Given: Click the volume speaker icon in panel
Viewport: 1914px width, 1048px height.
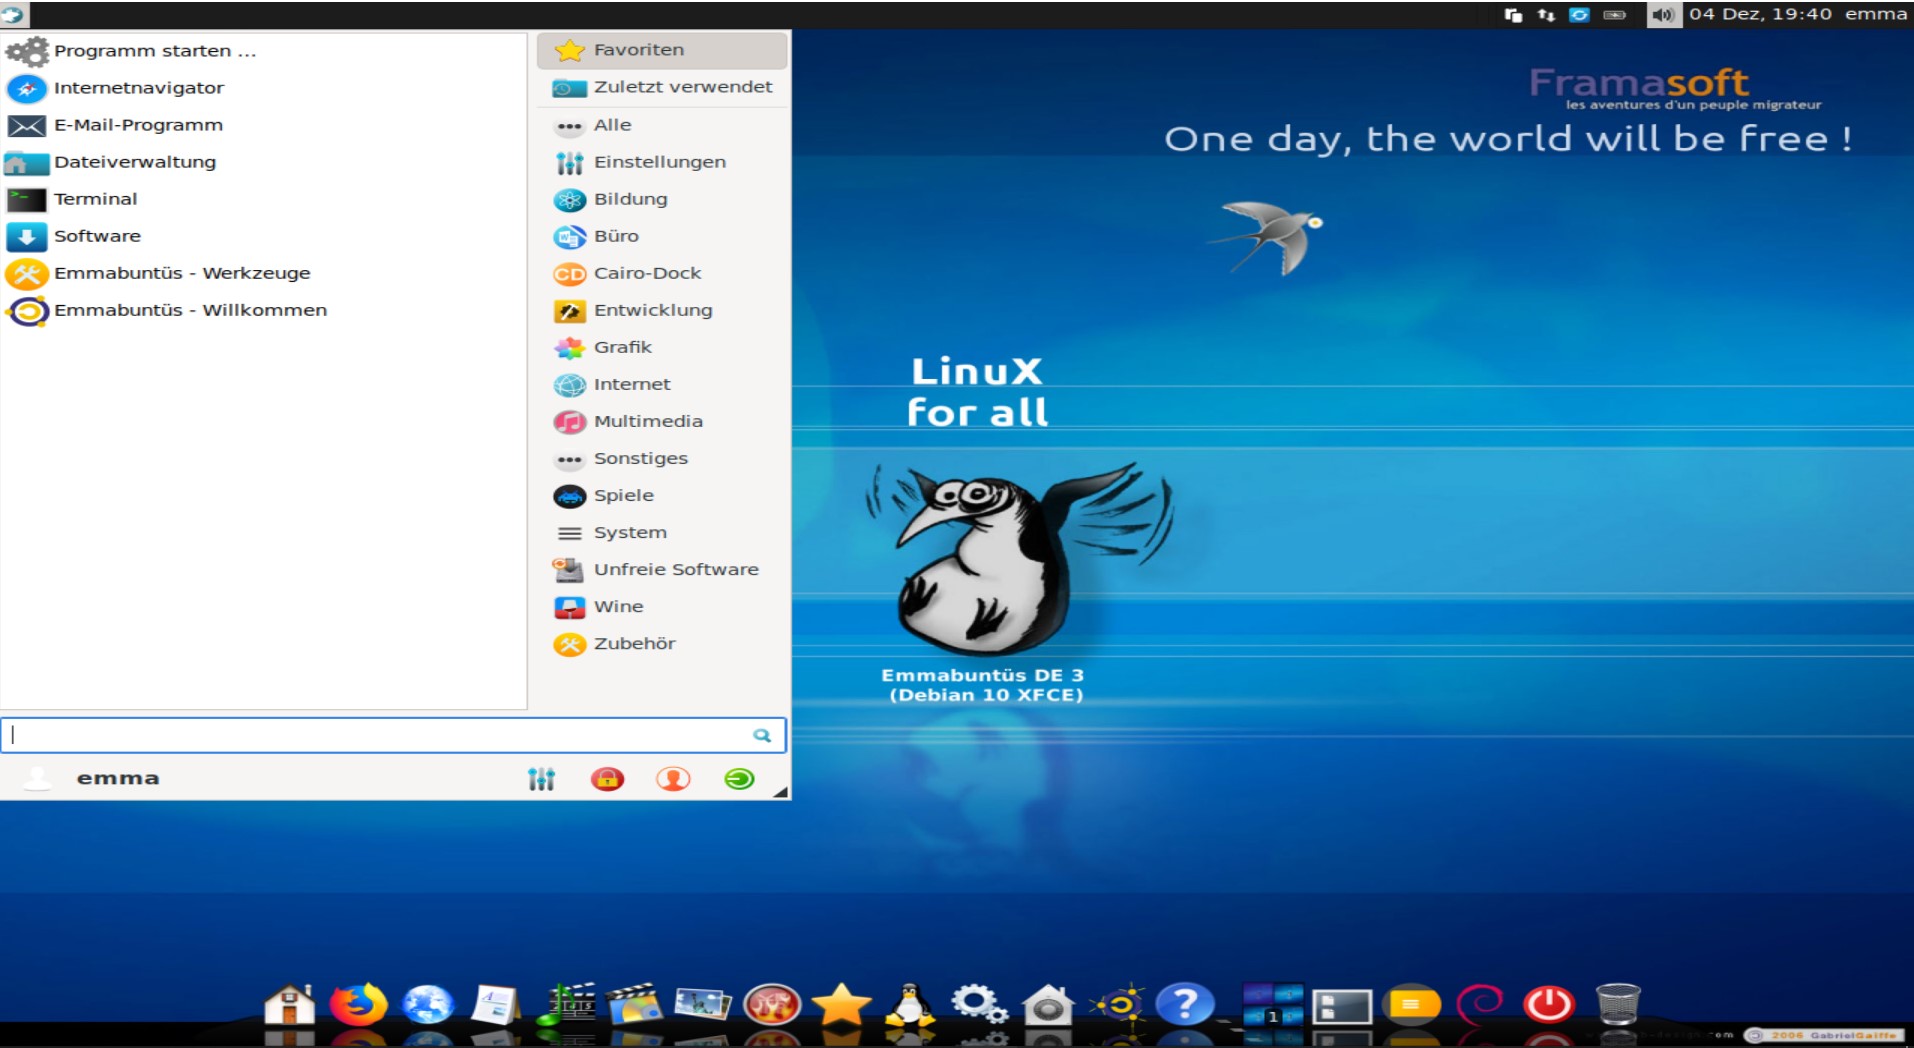Looking at the screenshot, I should click(1663, 15).
